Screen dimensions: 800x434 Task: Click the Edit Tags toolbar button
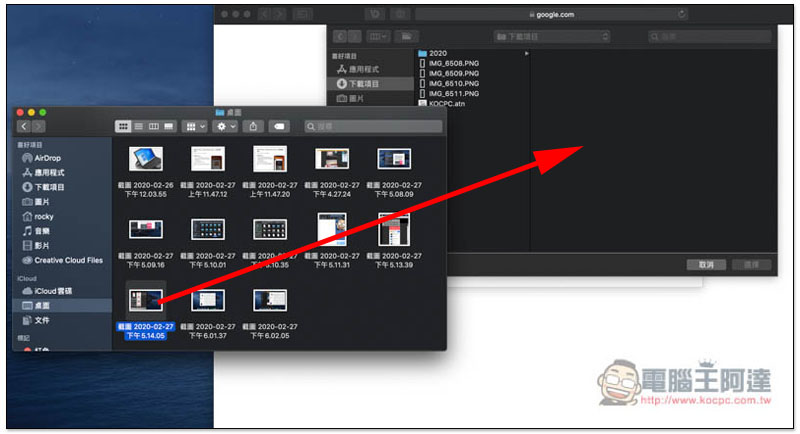point(279,126)
